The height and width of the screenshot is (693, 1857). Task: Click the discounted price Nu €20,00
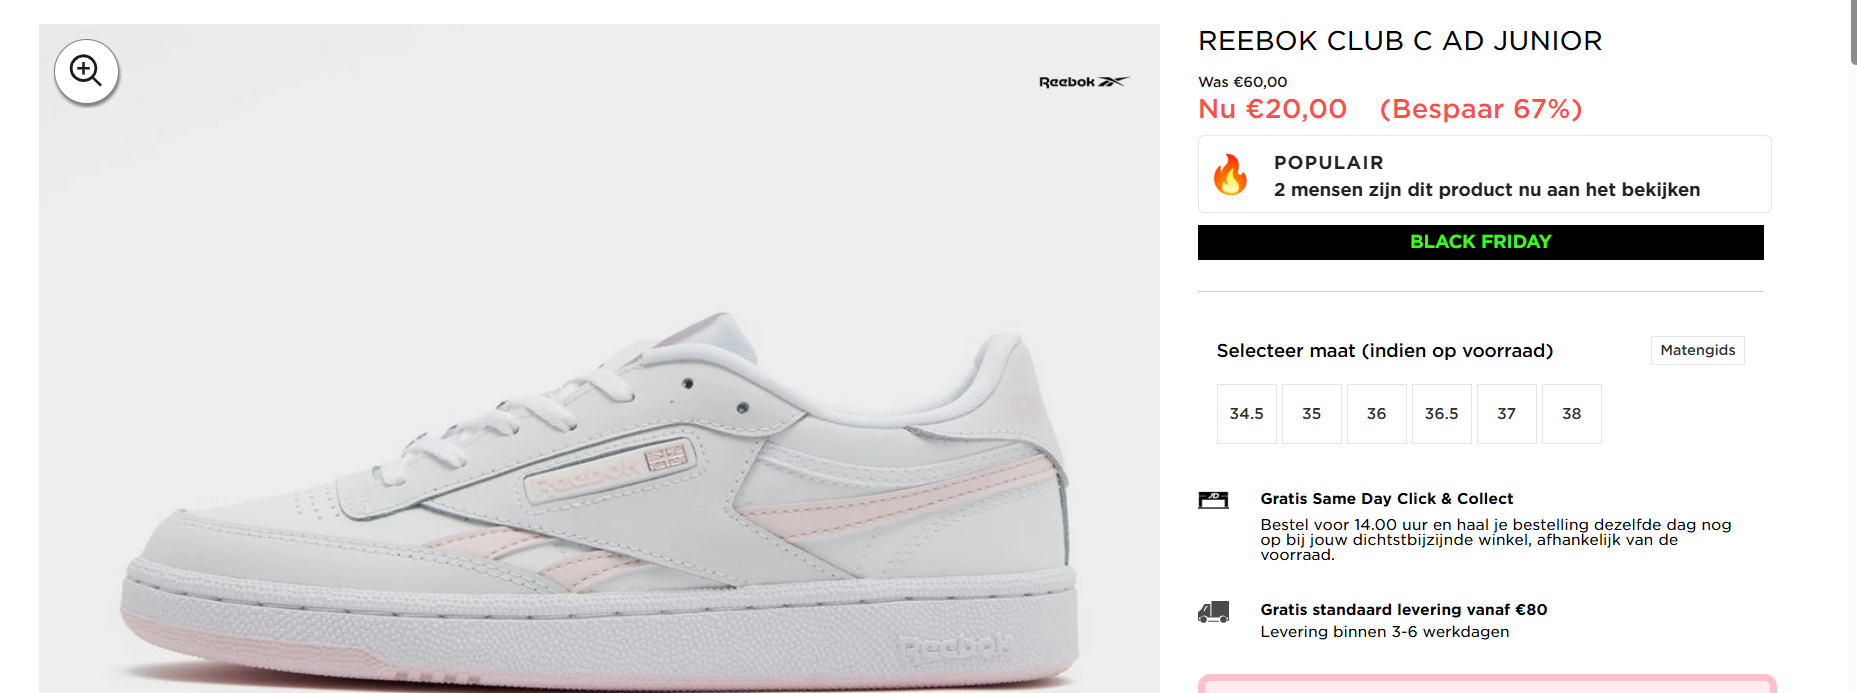point(1272,108)
